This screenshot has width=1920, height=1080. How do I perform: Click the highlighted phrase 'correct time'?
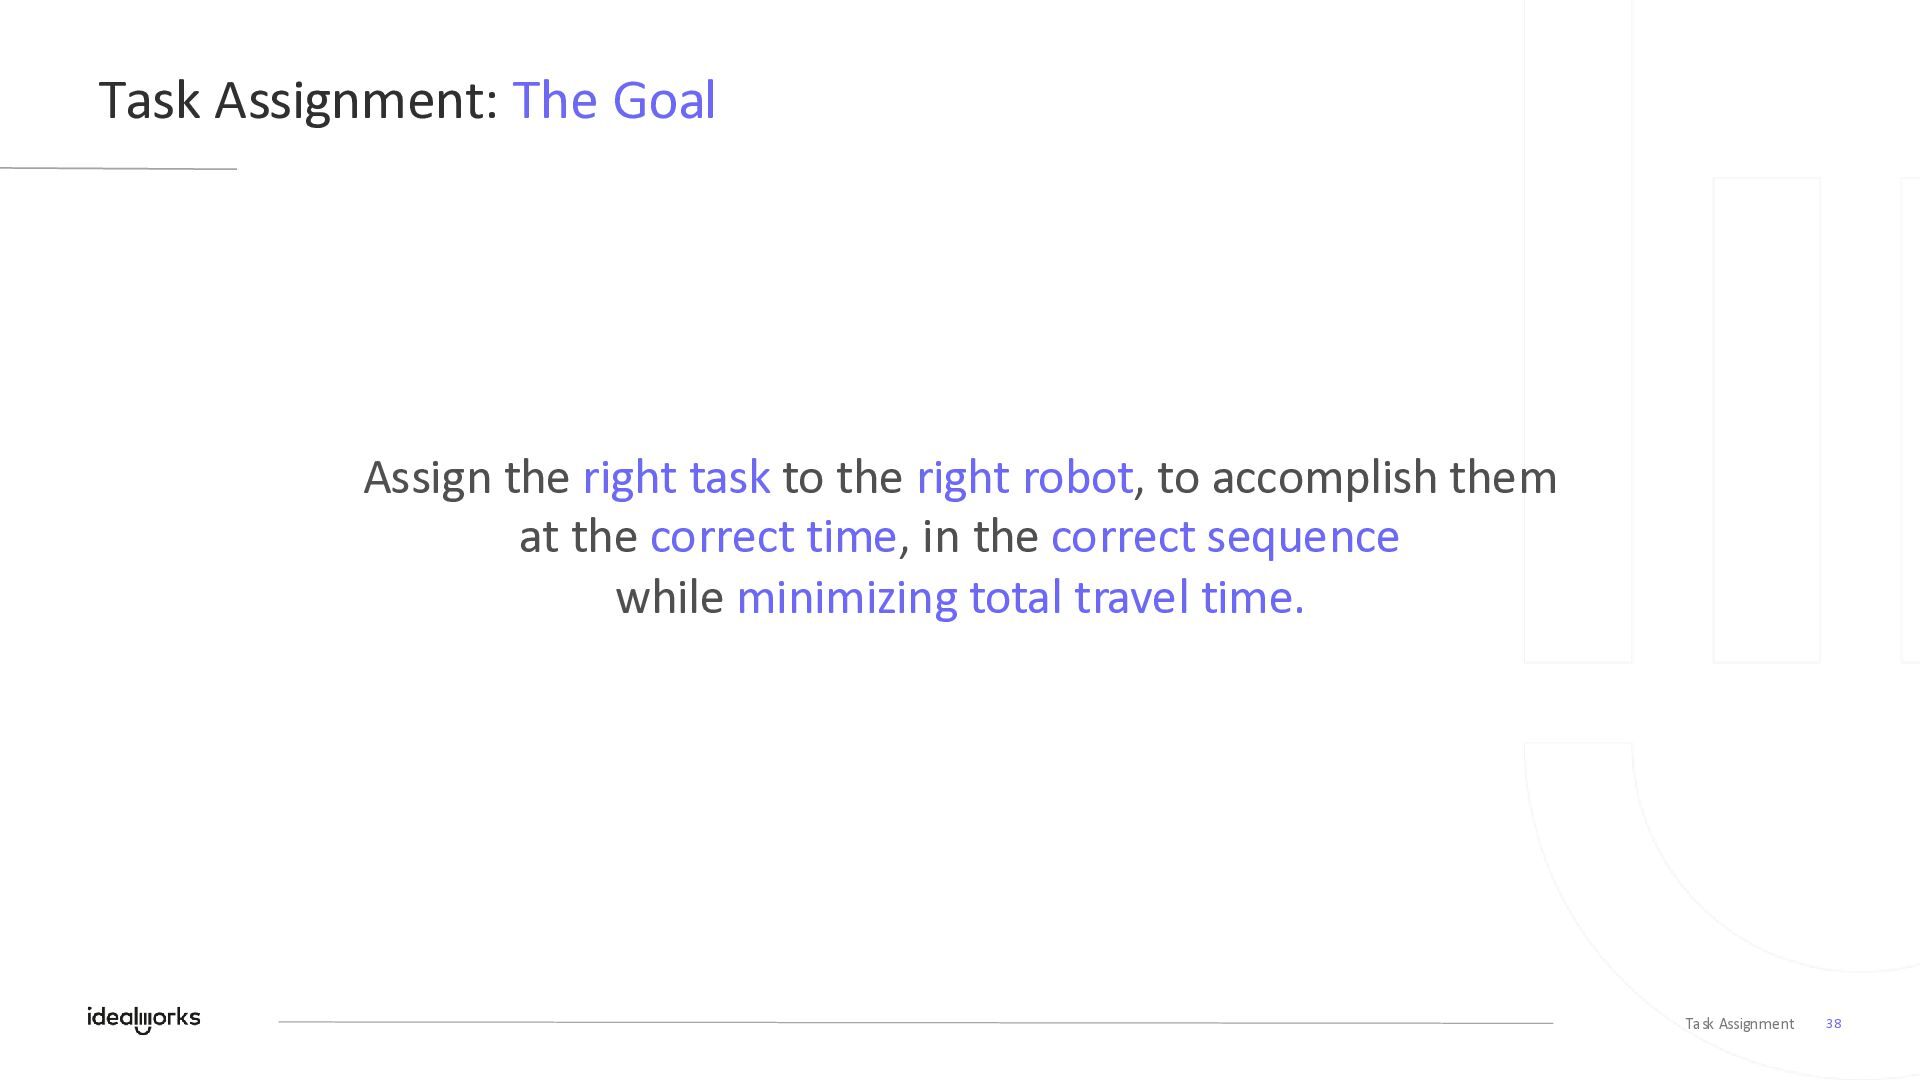[773, 537]
